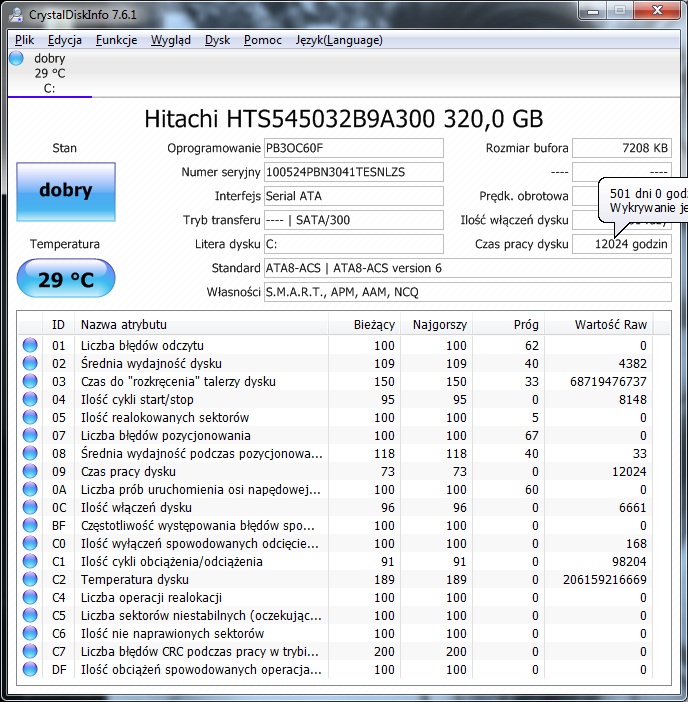Click the Próg column header

509,325
